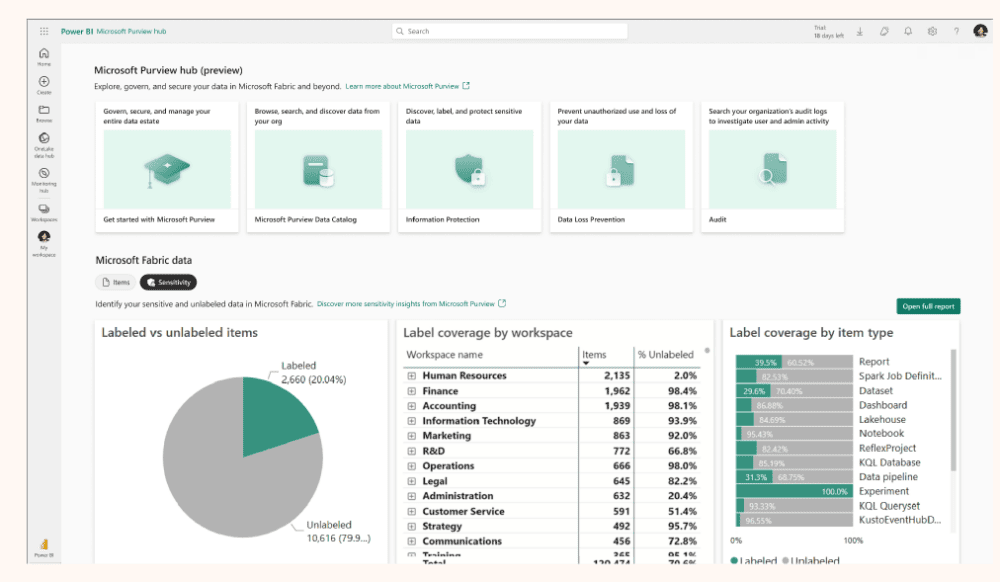Click the Audit magnifier document image
The image size is (1000, 582).
(772, 169)
